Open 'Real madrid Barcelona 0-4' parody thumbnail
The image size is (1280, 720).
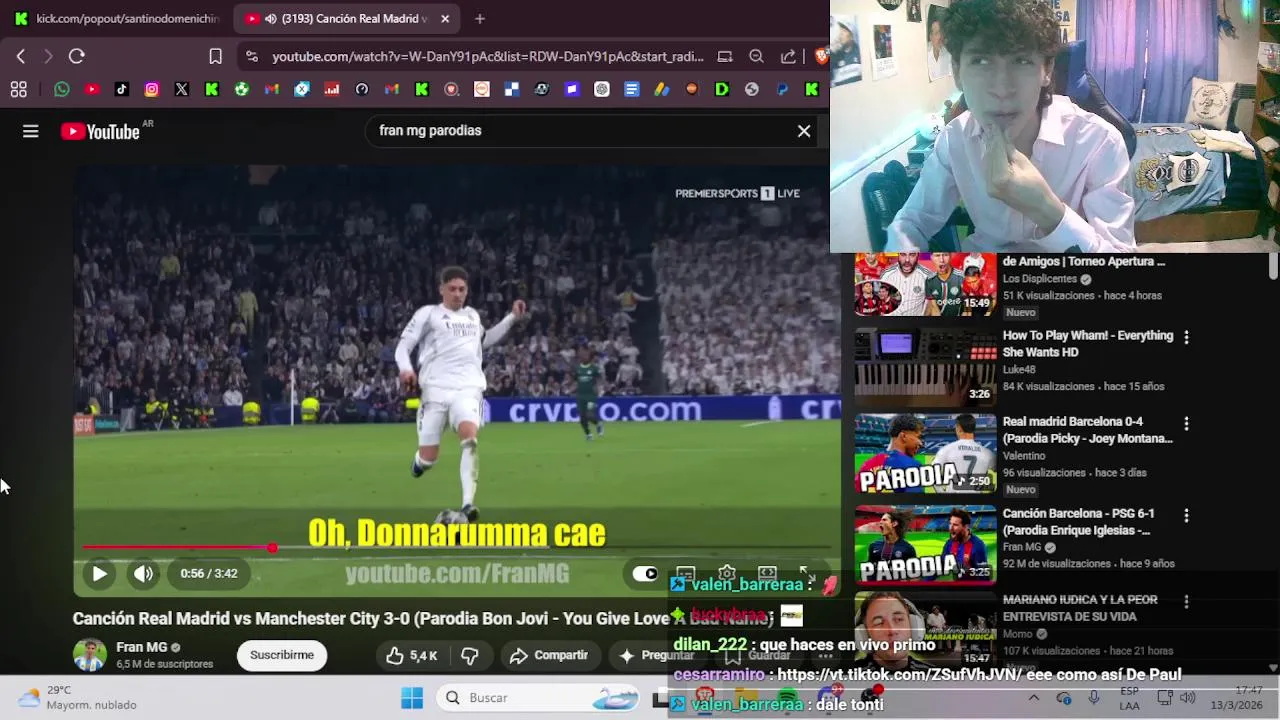(x=925, y=454)
